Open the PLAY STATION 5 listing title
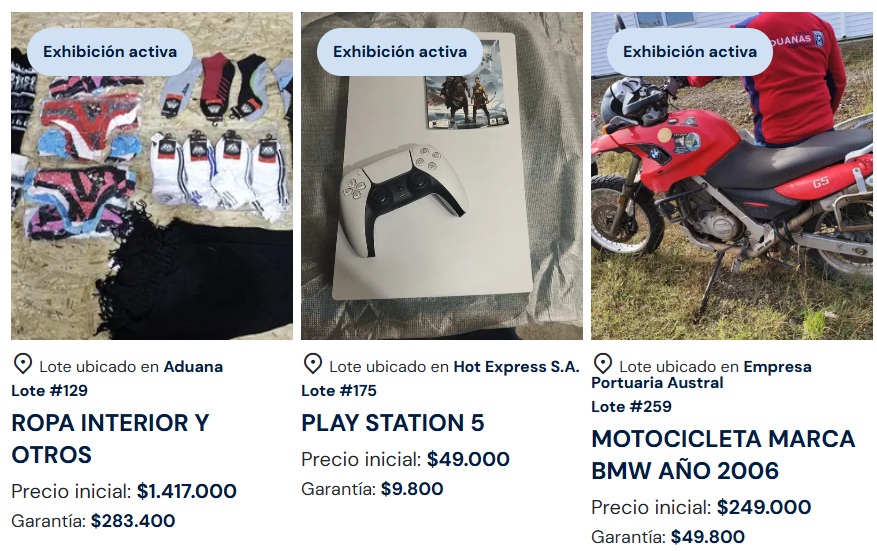 click(x=393, y=423)
